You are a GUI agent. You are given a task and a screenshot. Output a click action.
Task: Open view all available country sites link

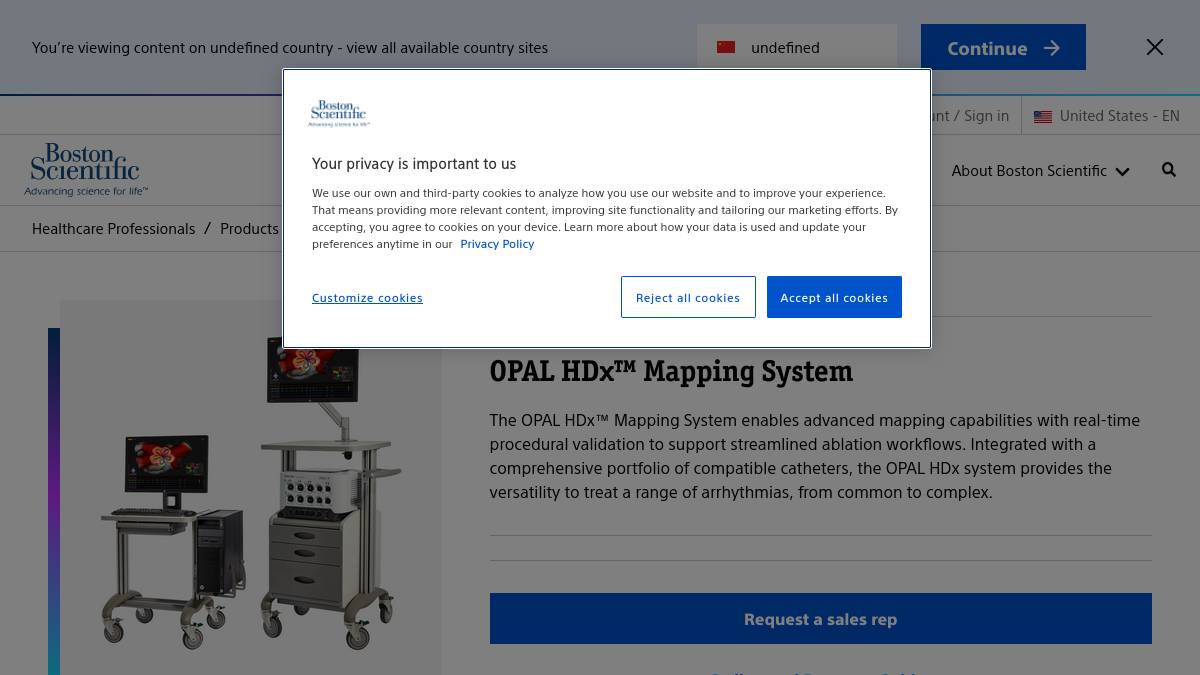[447, 47]
